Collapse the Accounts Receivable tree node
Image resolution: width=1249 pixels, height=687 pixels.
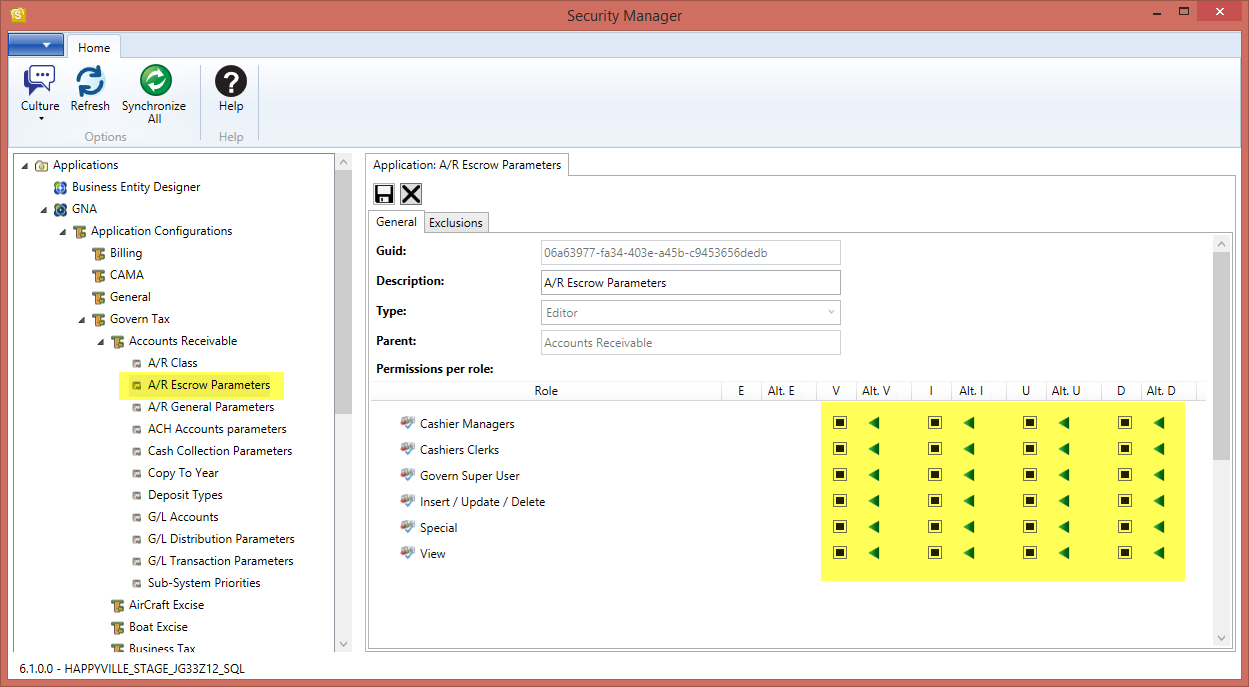pos(102,341)
